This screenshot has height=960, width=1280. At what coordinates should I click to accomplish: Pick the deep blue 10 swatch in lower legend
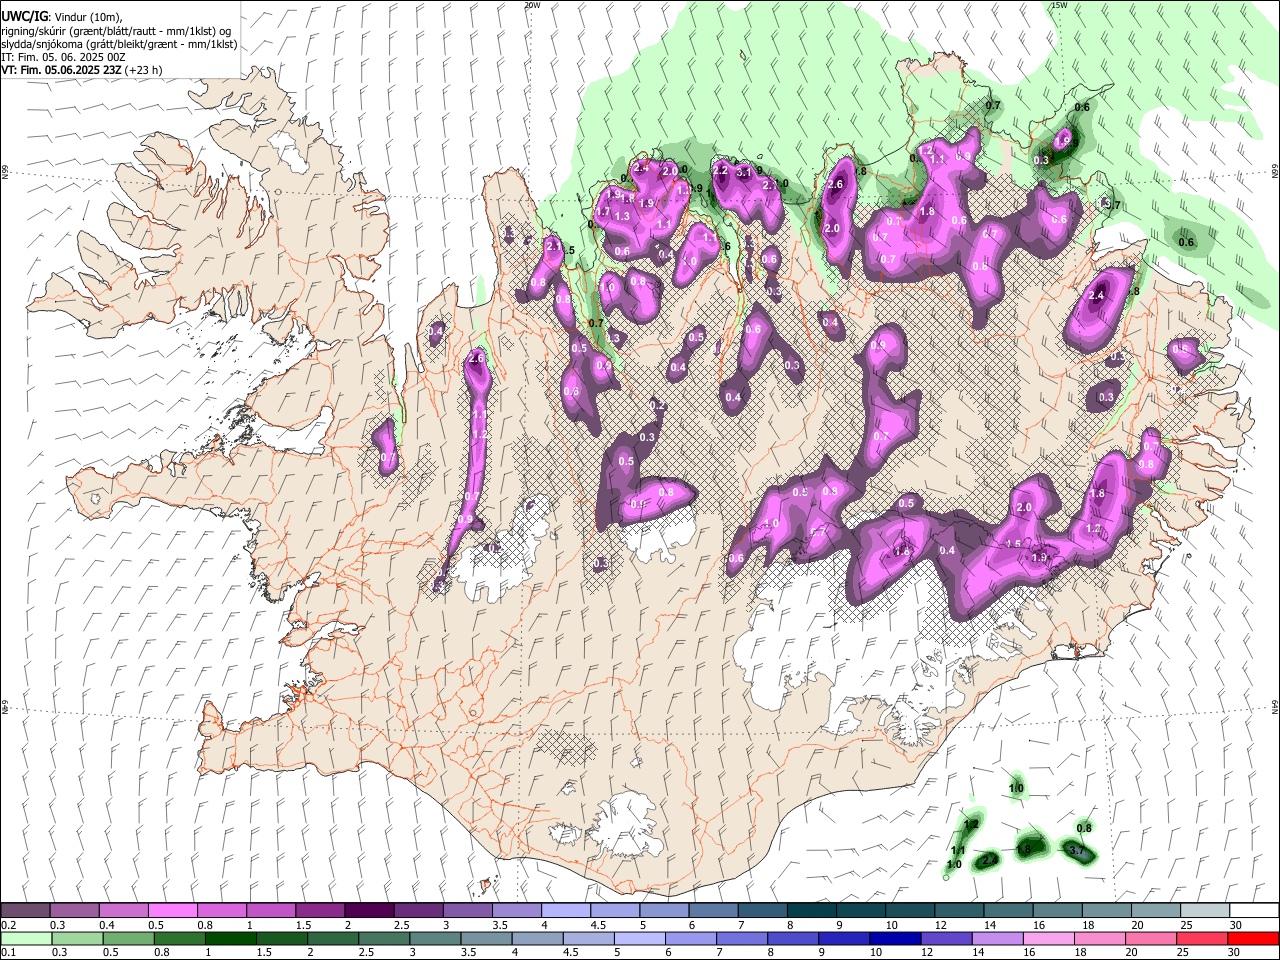tap(895, 938)
